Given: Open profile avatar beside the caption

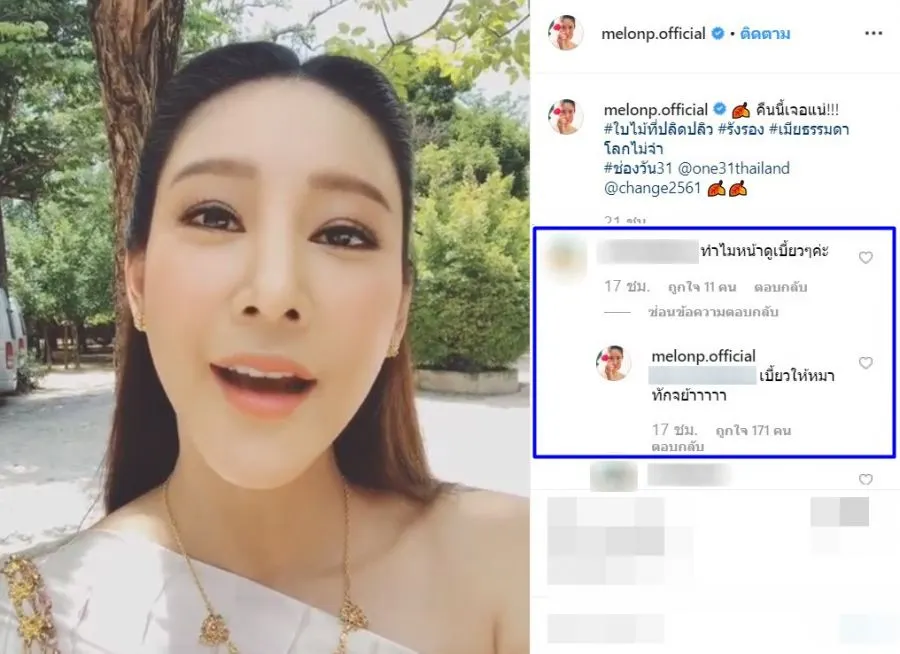Looking at the screenshot, I should [x=565, y=117].
